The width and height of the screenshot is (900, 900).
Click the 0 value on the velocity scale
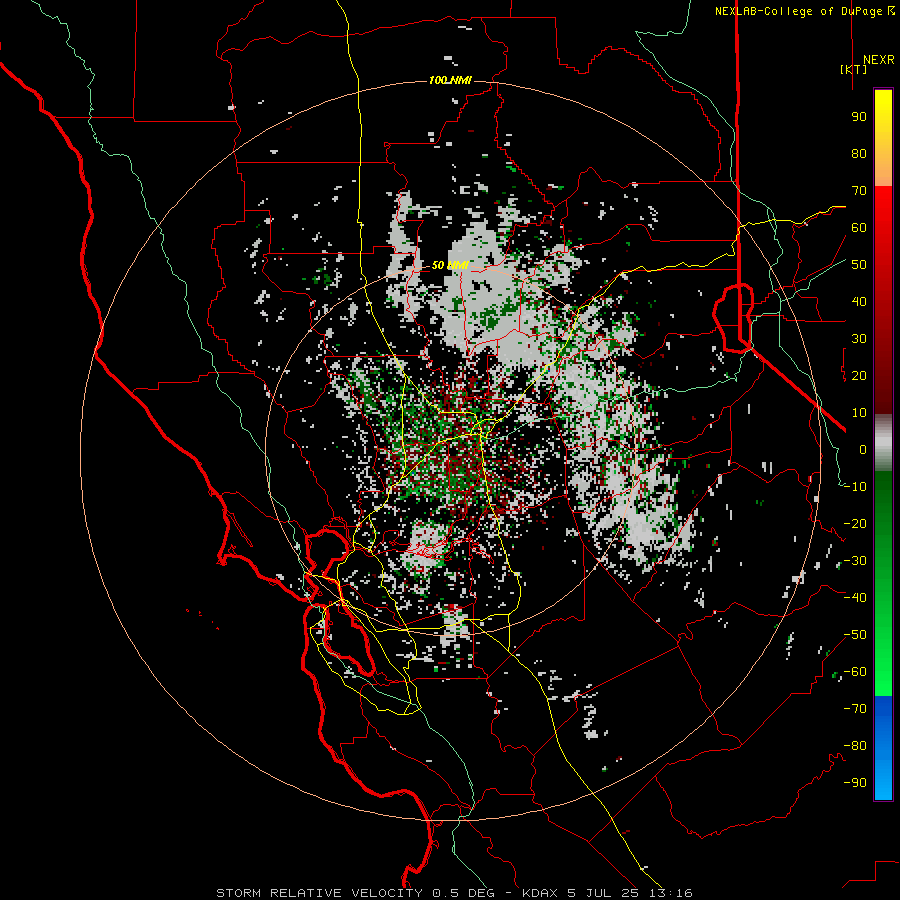863,450
